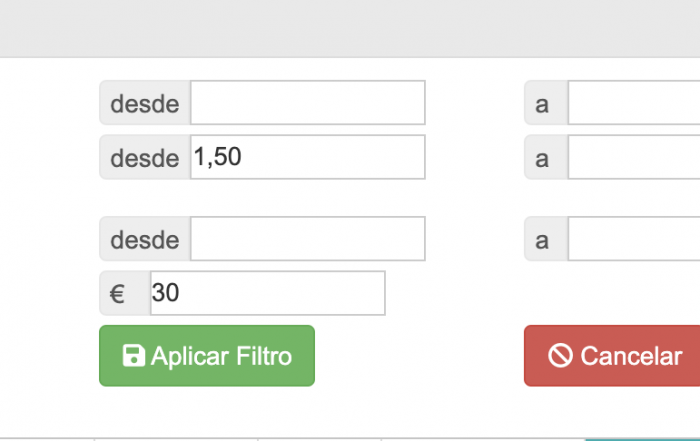The image size is (700, 441).
Task: Click the teal strip at the bottom edge
Action: coord(642,440)
